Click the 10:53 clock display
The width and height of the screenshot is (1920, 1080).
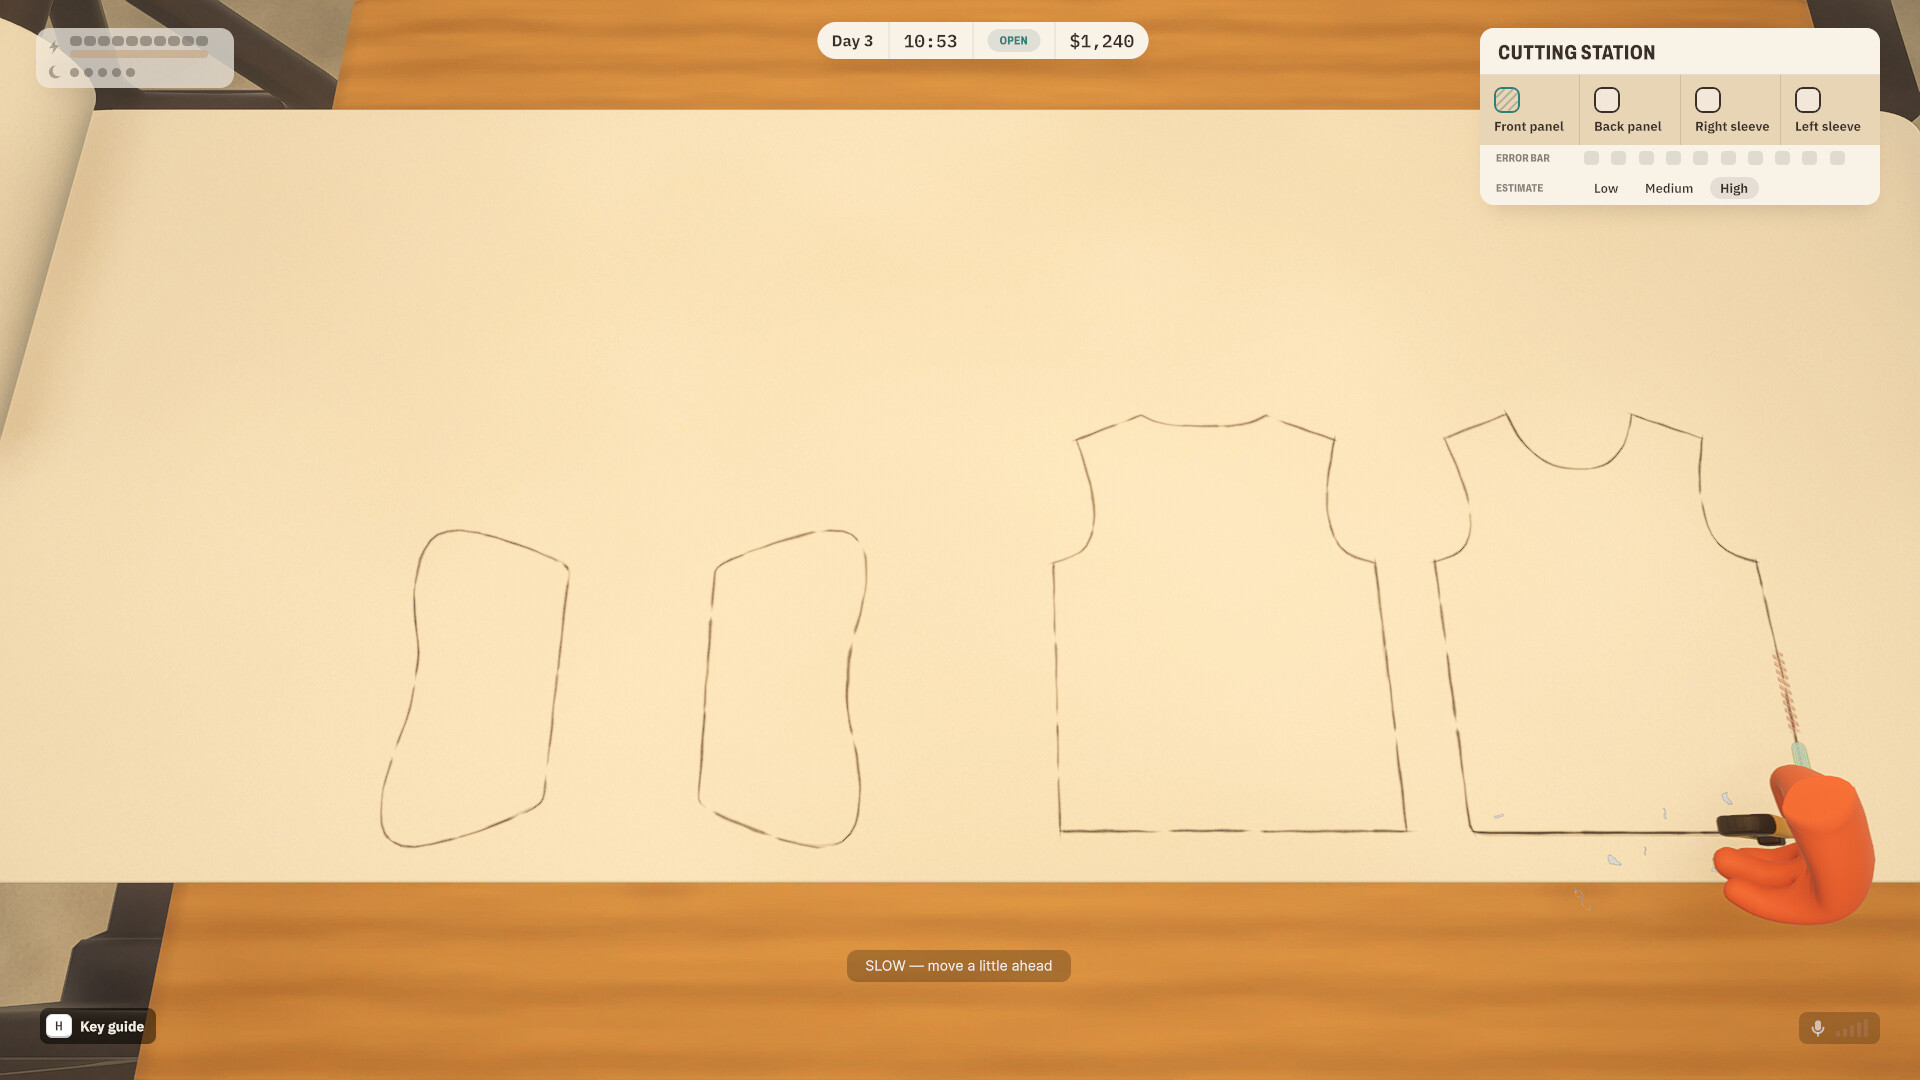click(x=930, y=41)
